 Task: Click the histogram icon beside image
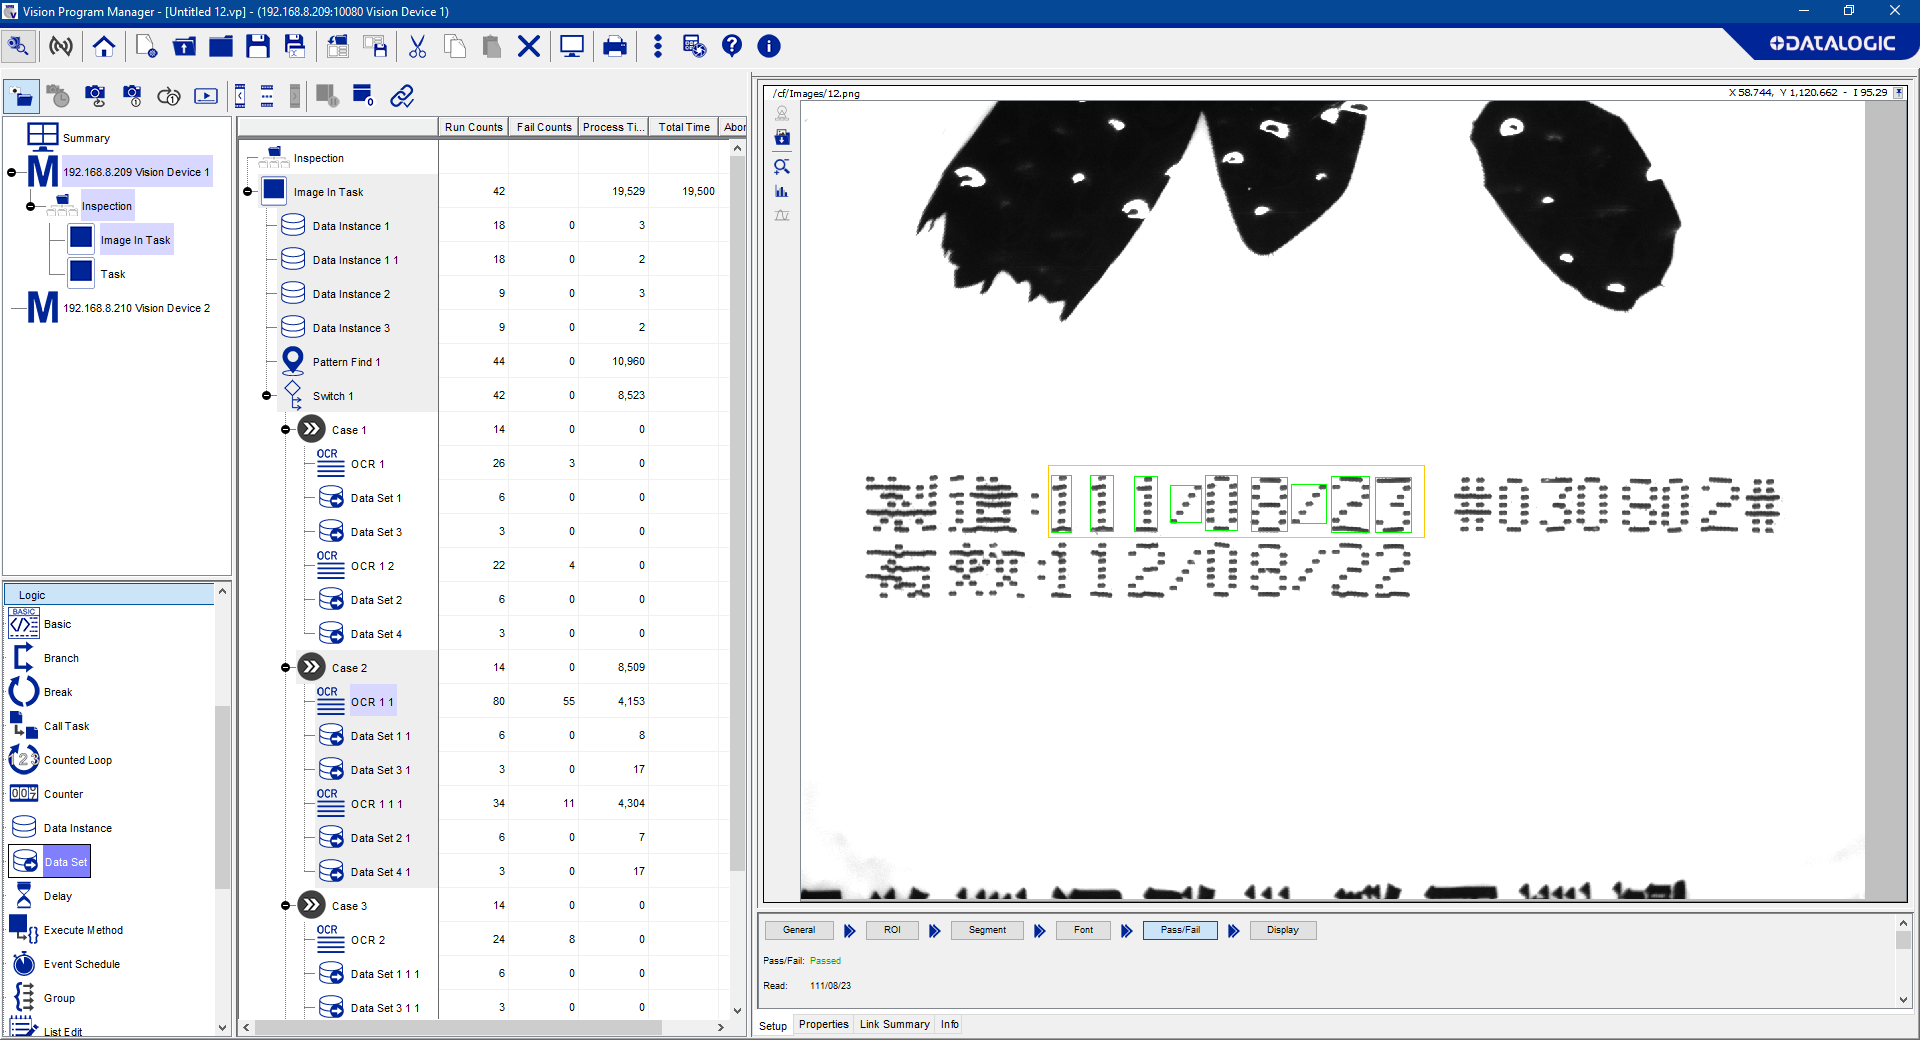[x=782, y=191]
